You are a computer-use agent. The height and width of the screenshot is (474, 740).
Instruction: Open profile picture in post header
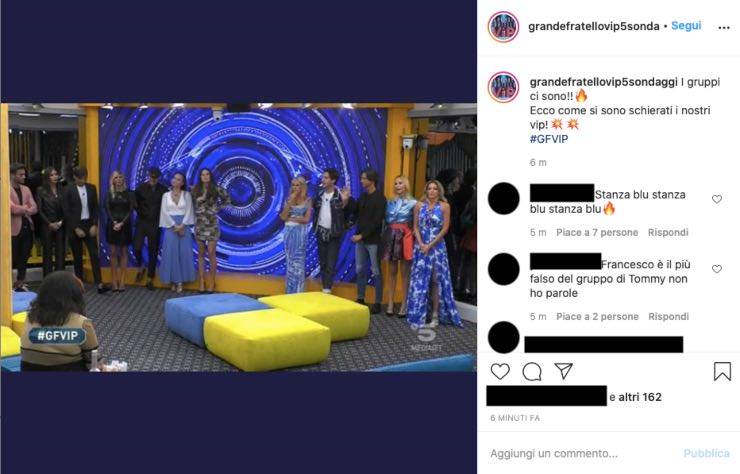tap(503, 27)
